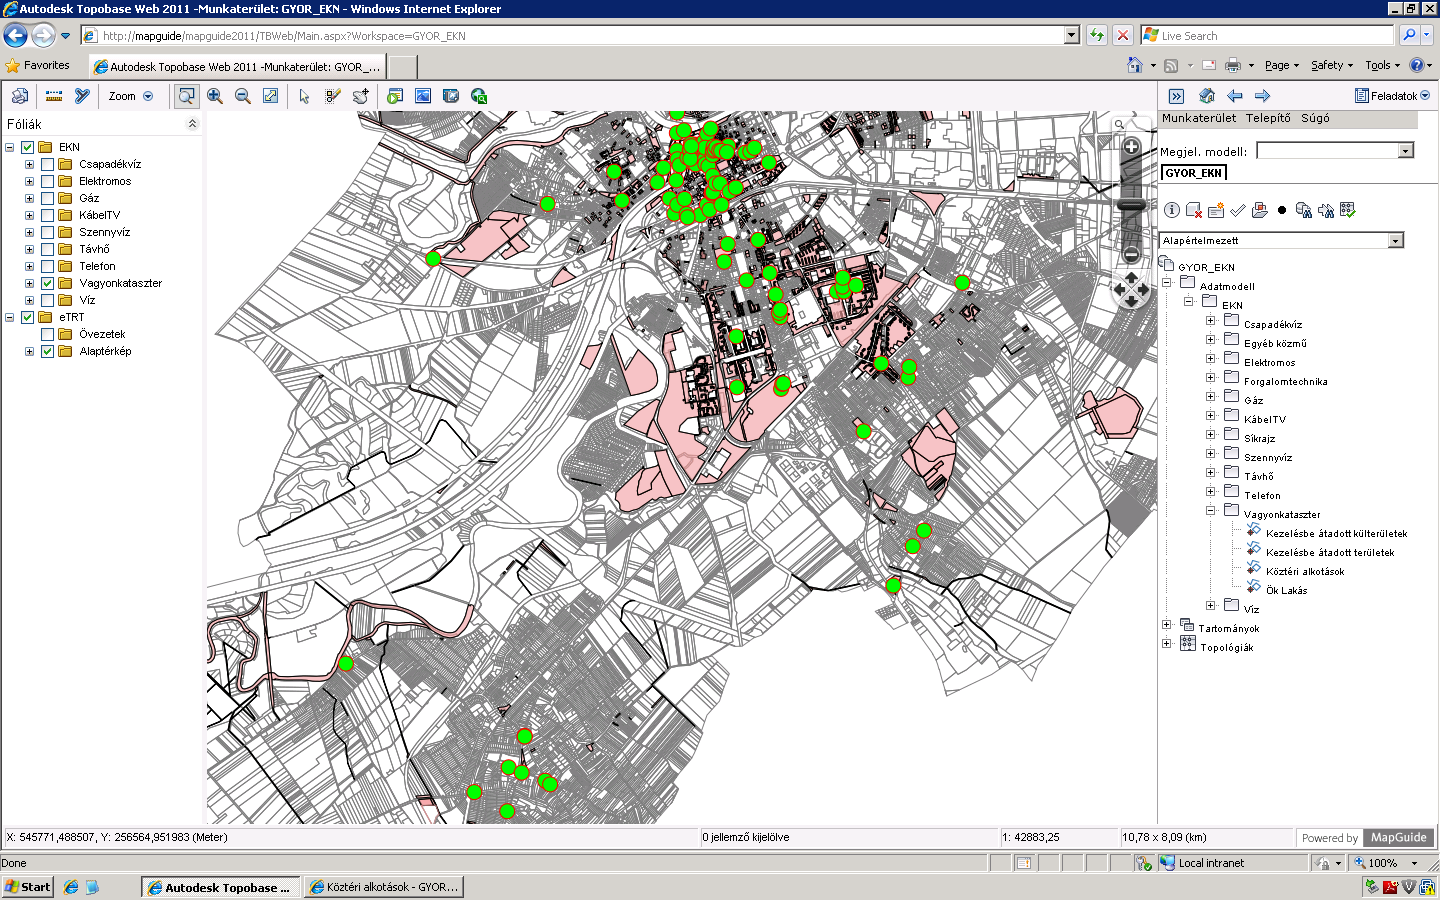Click the browser address bar
The width and height of the screenshot is (1440, 900).
click(582, 36)
